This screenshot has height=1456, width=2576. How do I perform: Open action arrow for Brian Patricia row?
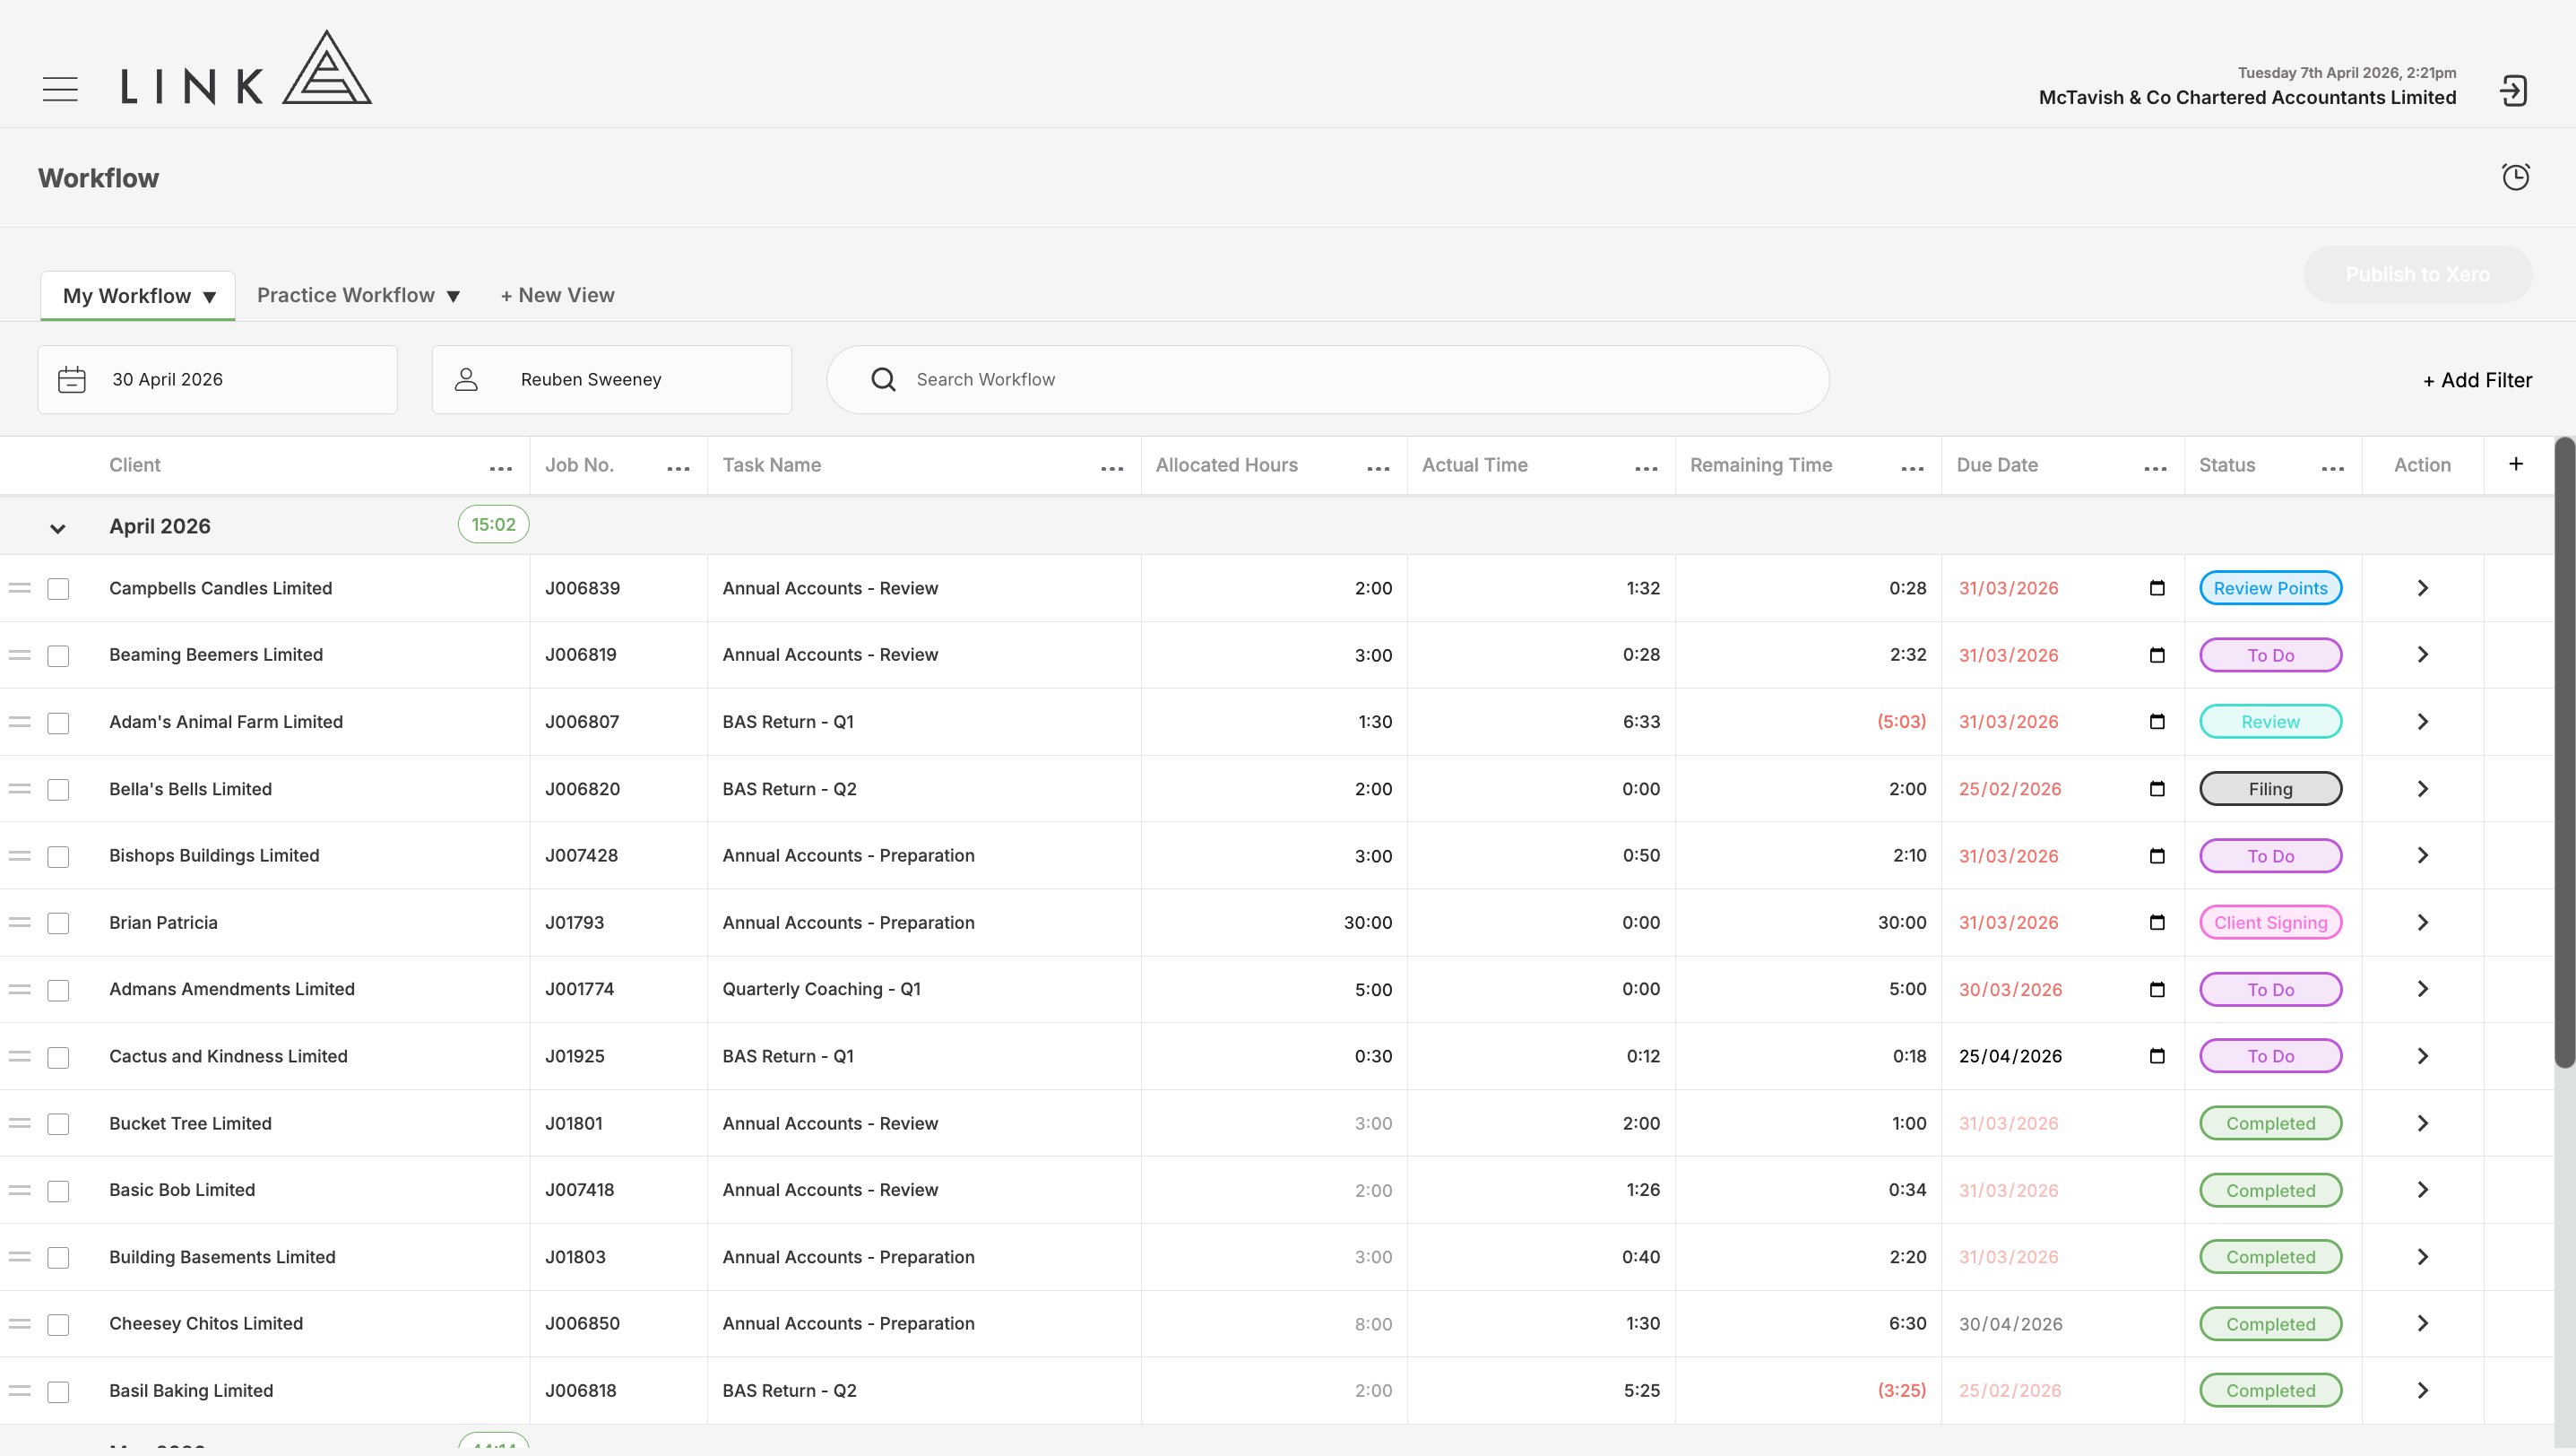(2422, 922)
